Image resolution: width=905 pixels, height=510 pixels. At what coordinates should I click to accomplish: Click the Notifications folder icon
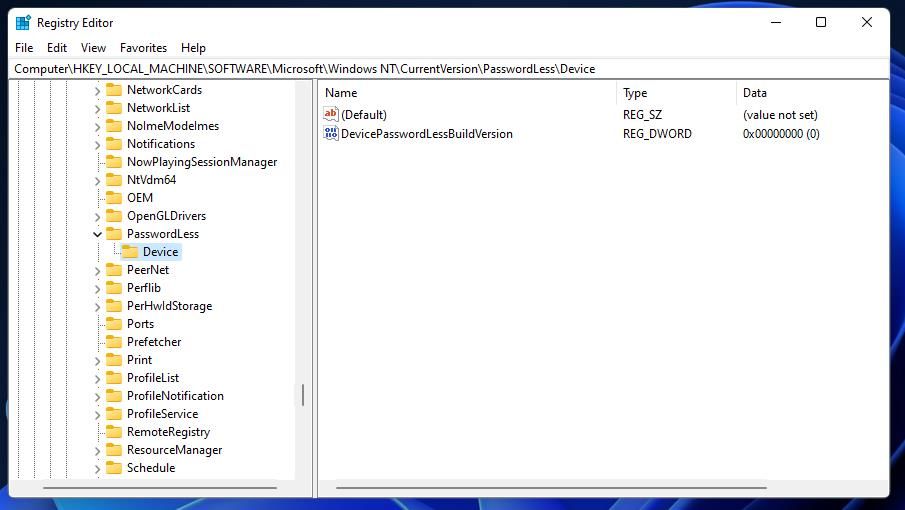(114, 143)
